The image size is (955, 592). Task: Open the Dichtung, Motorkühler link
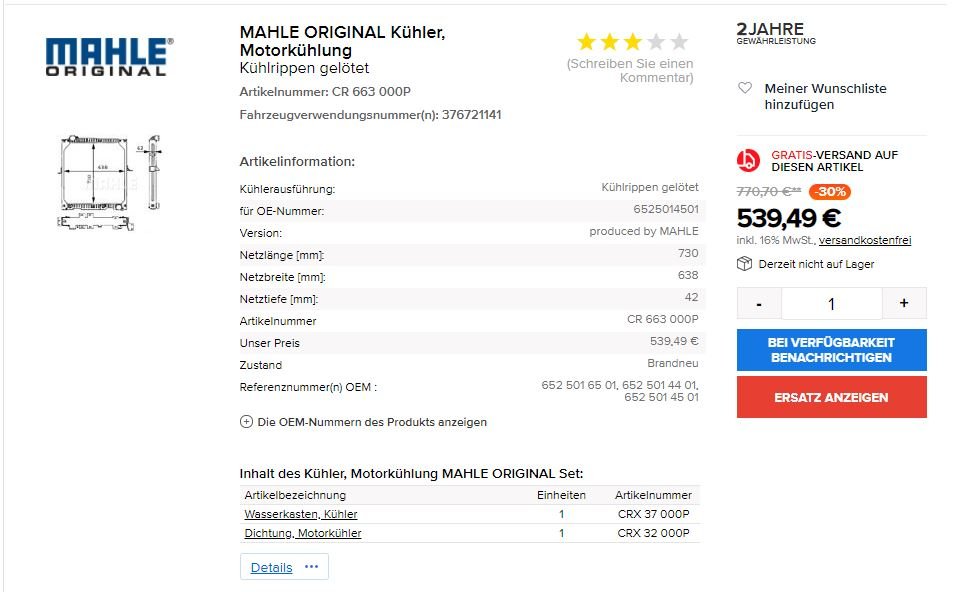click(303, 533)
